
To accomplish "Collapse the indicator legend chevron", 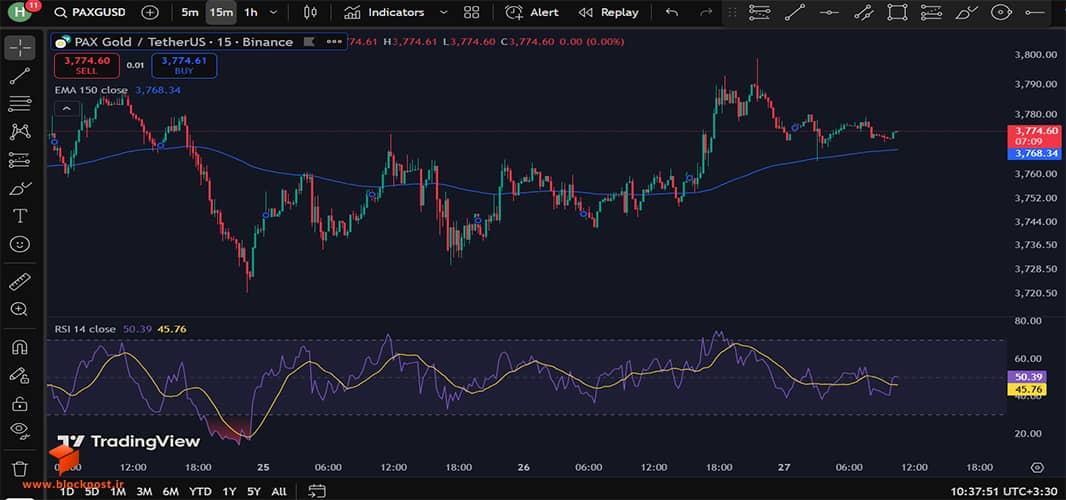I will pyautogui.click(x=67, y=108).
